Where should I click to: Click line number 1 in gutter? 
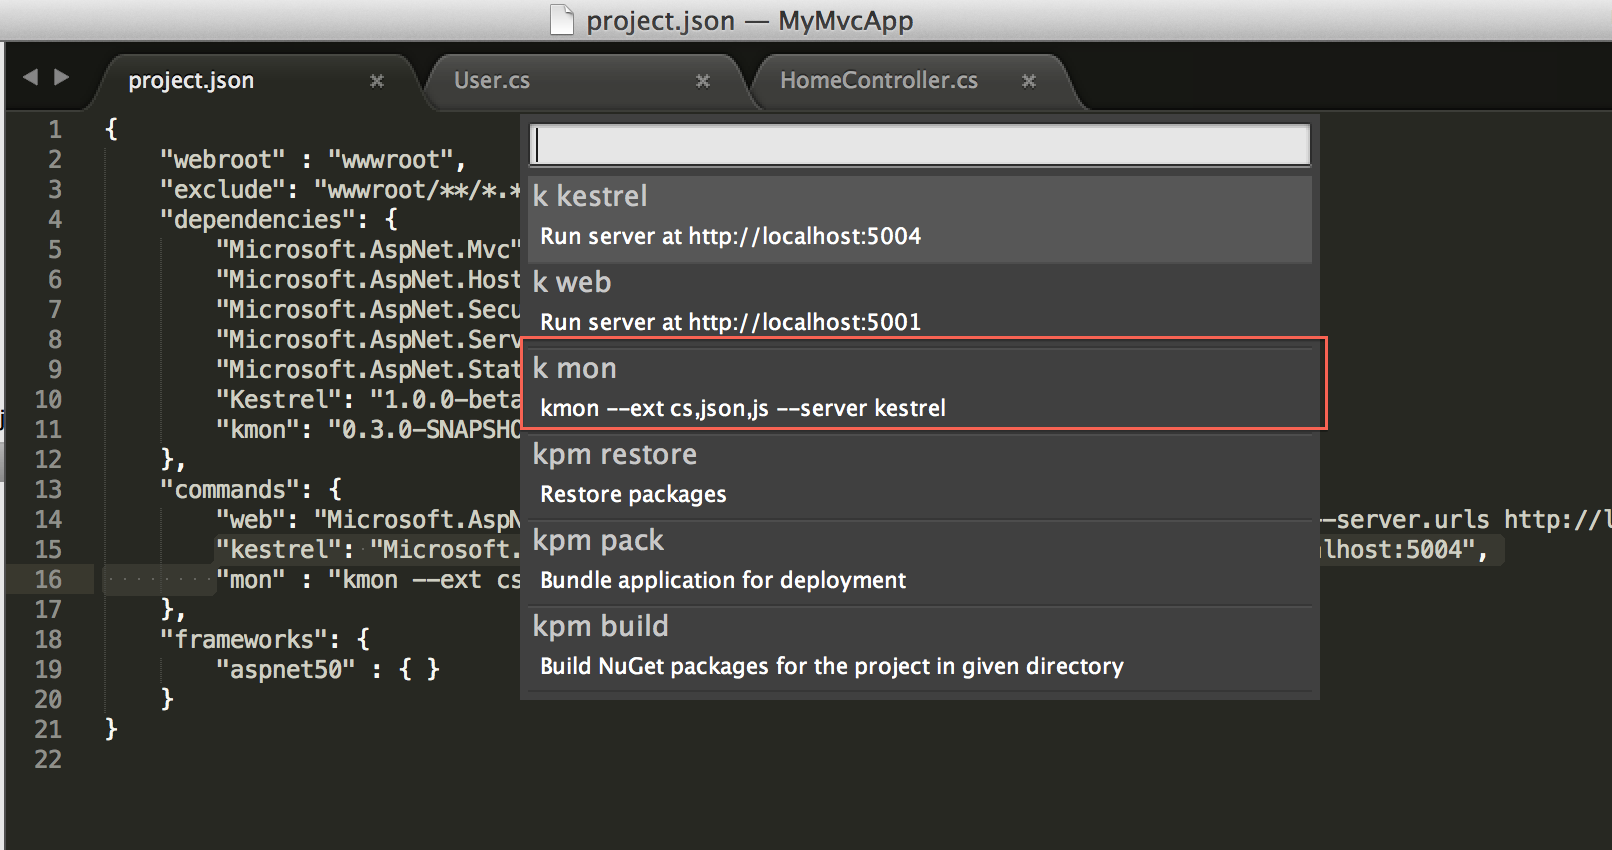[x=55, y=129]
